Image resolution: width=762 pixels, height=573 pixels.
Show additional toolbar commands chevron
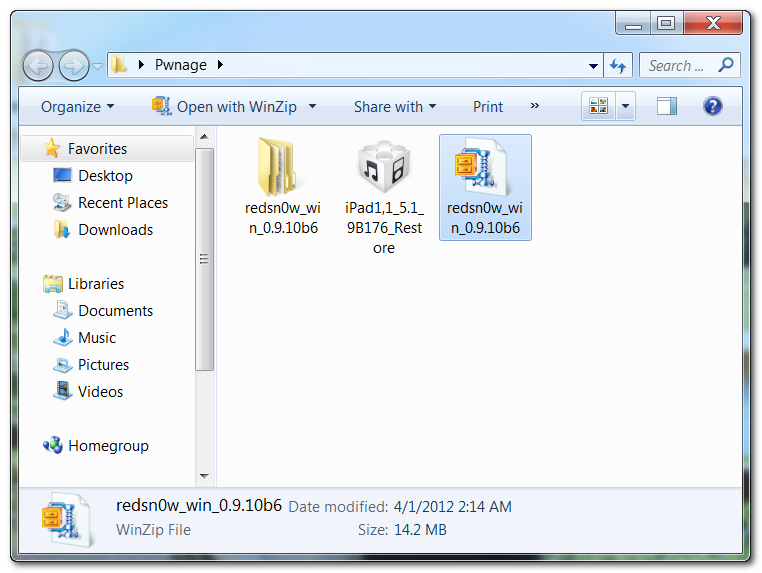pos(535,105)
